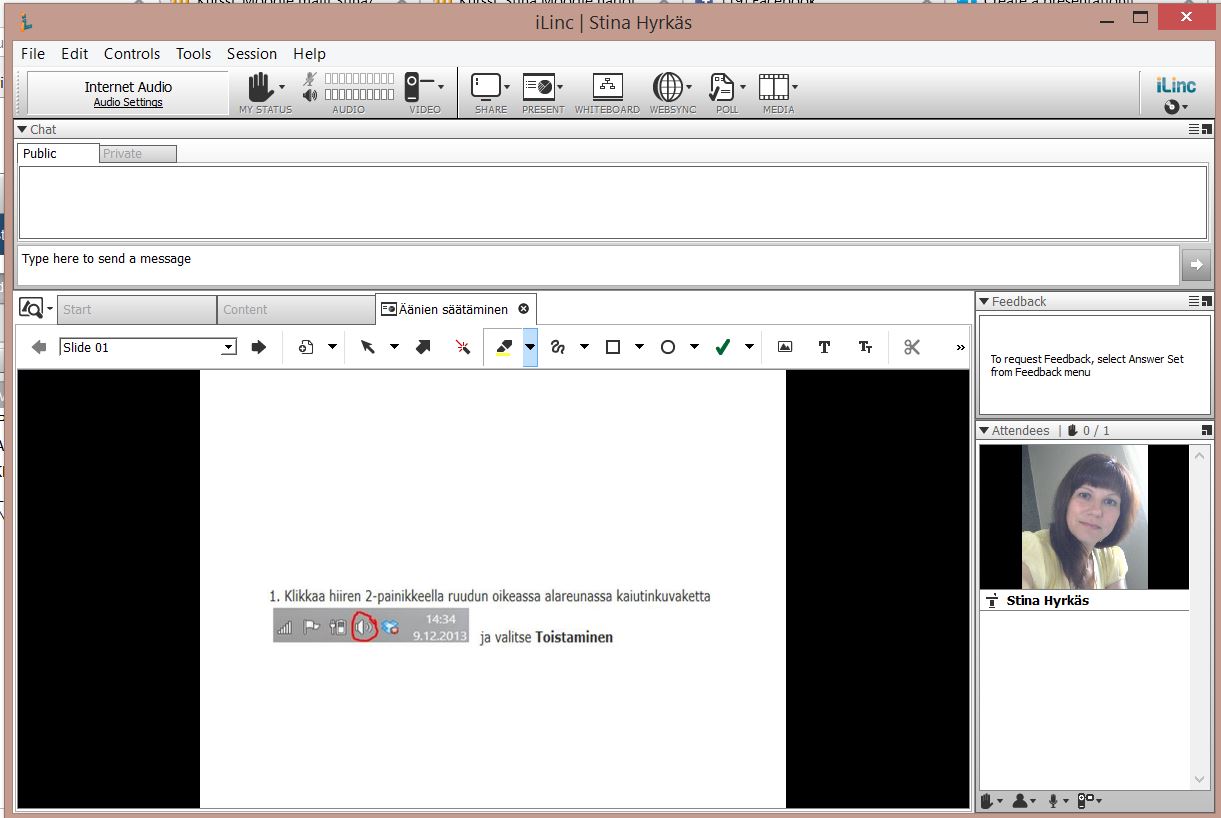Choose the highlighter pen tool
This screenshot has height=818, width=1221.
pyautogui.click(x=503, y=347)
